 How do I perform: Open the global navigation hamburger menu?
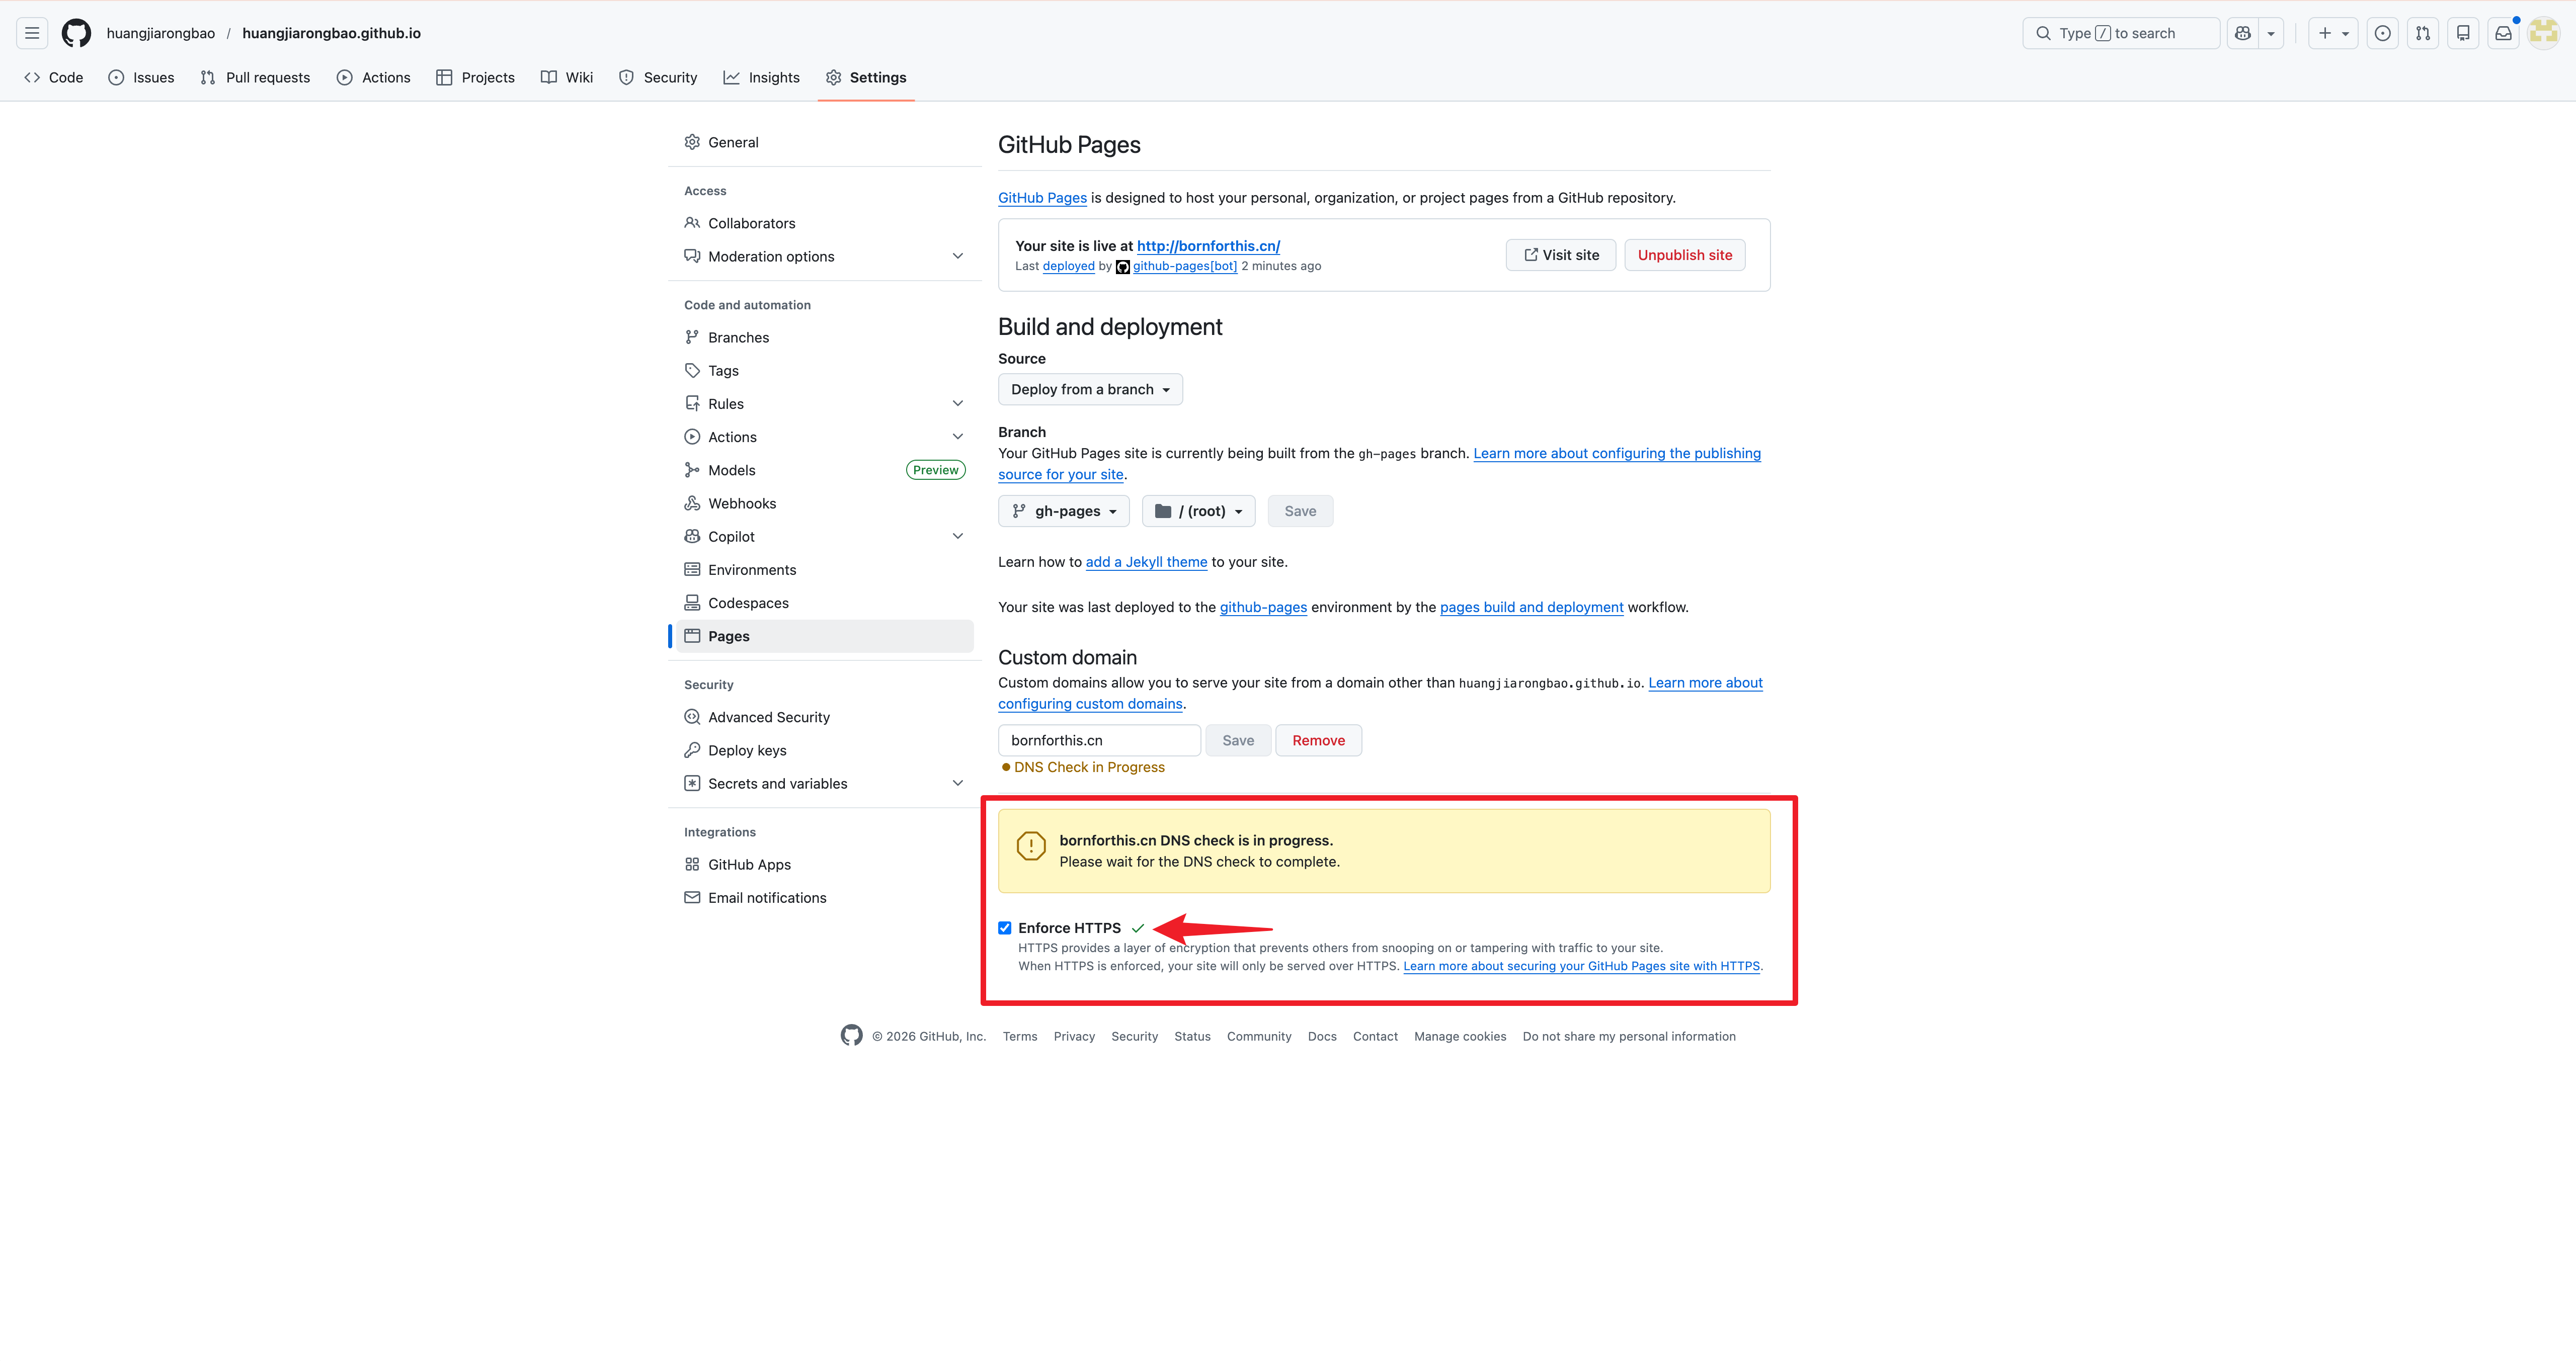click(x=32, y=33)
